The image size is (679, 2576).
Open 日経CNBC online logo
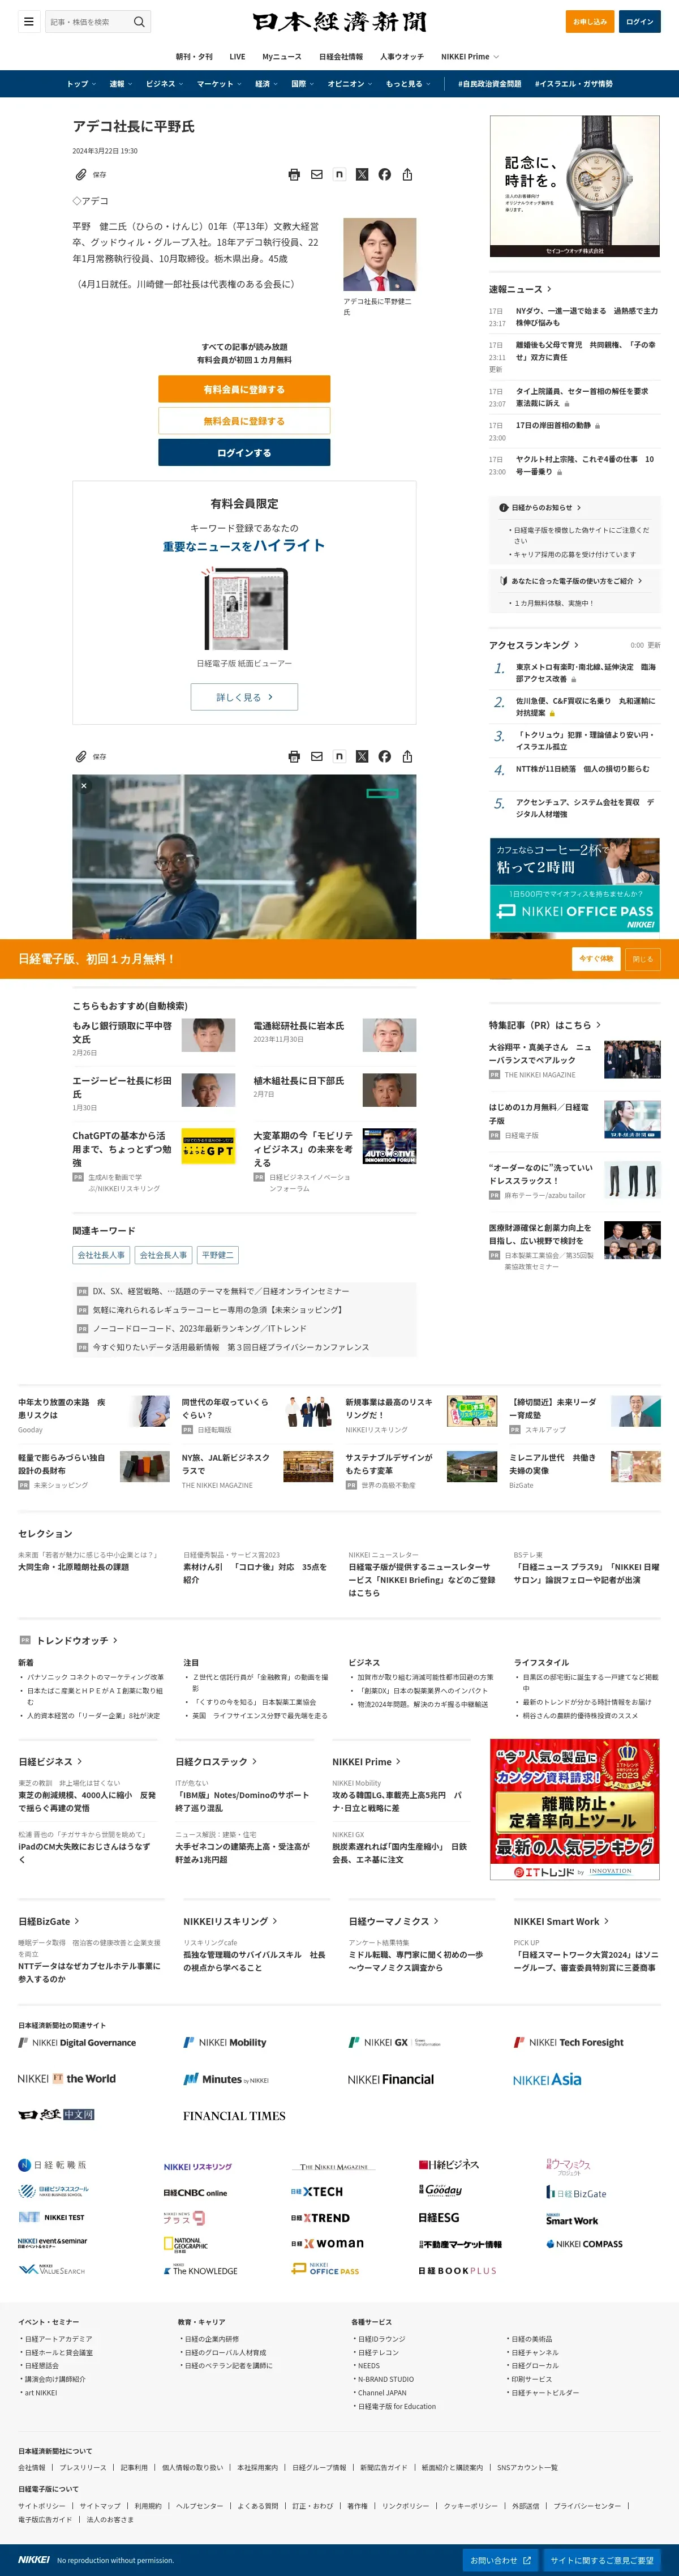click(195, 2192)
